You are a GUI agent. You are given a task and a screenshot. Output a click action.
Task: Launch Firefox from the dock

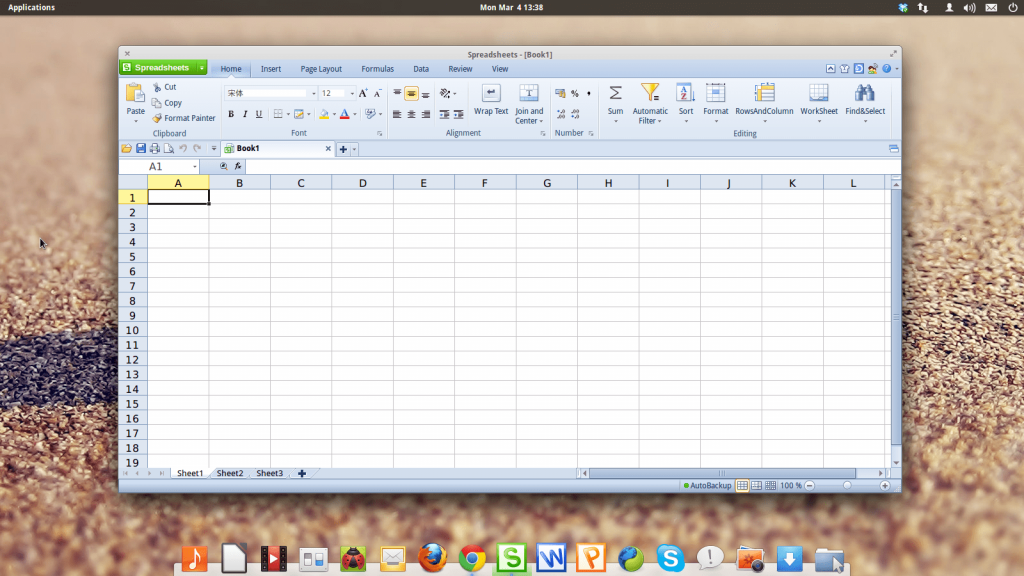click(x=432, y=558)
